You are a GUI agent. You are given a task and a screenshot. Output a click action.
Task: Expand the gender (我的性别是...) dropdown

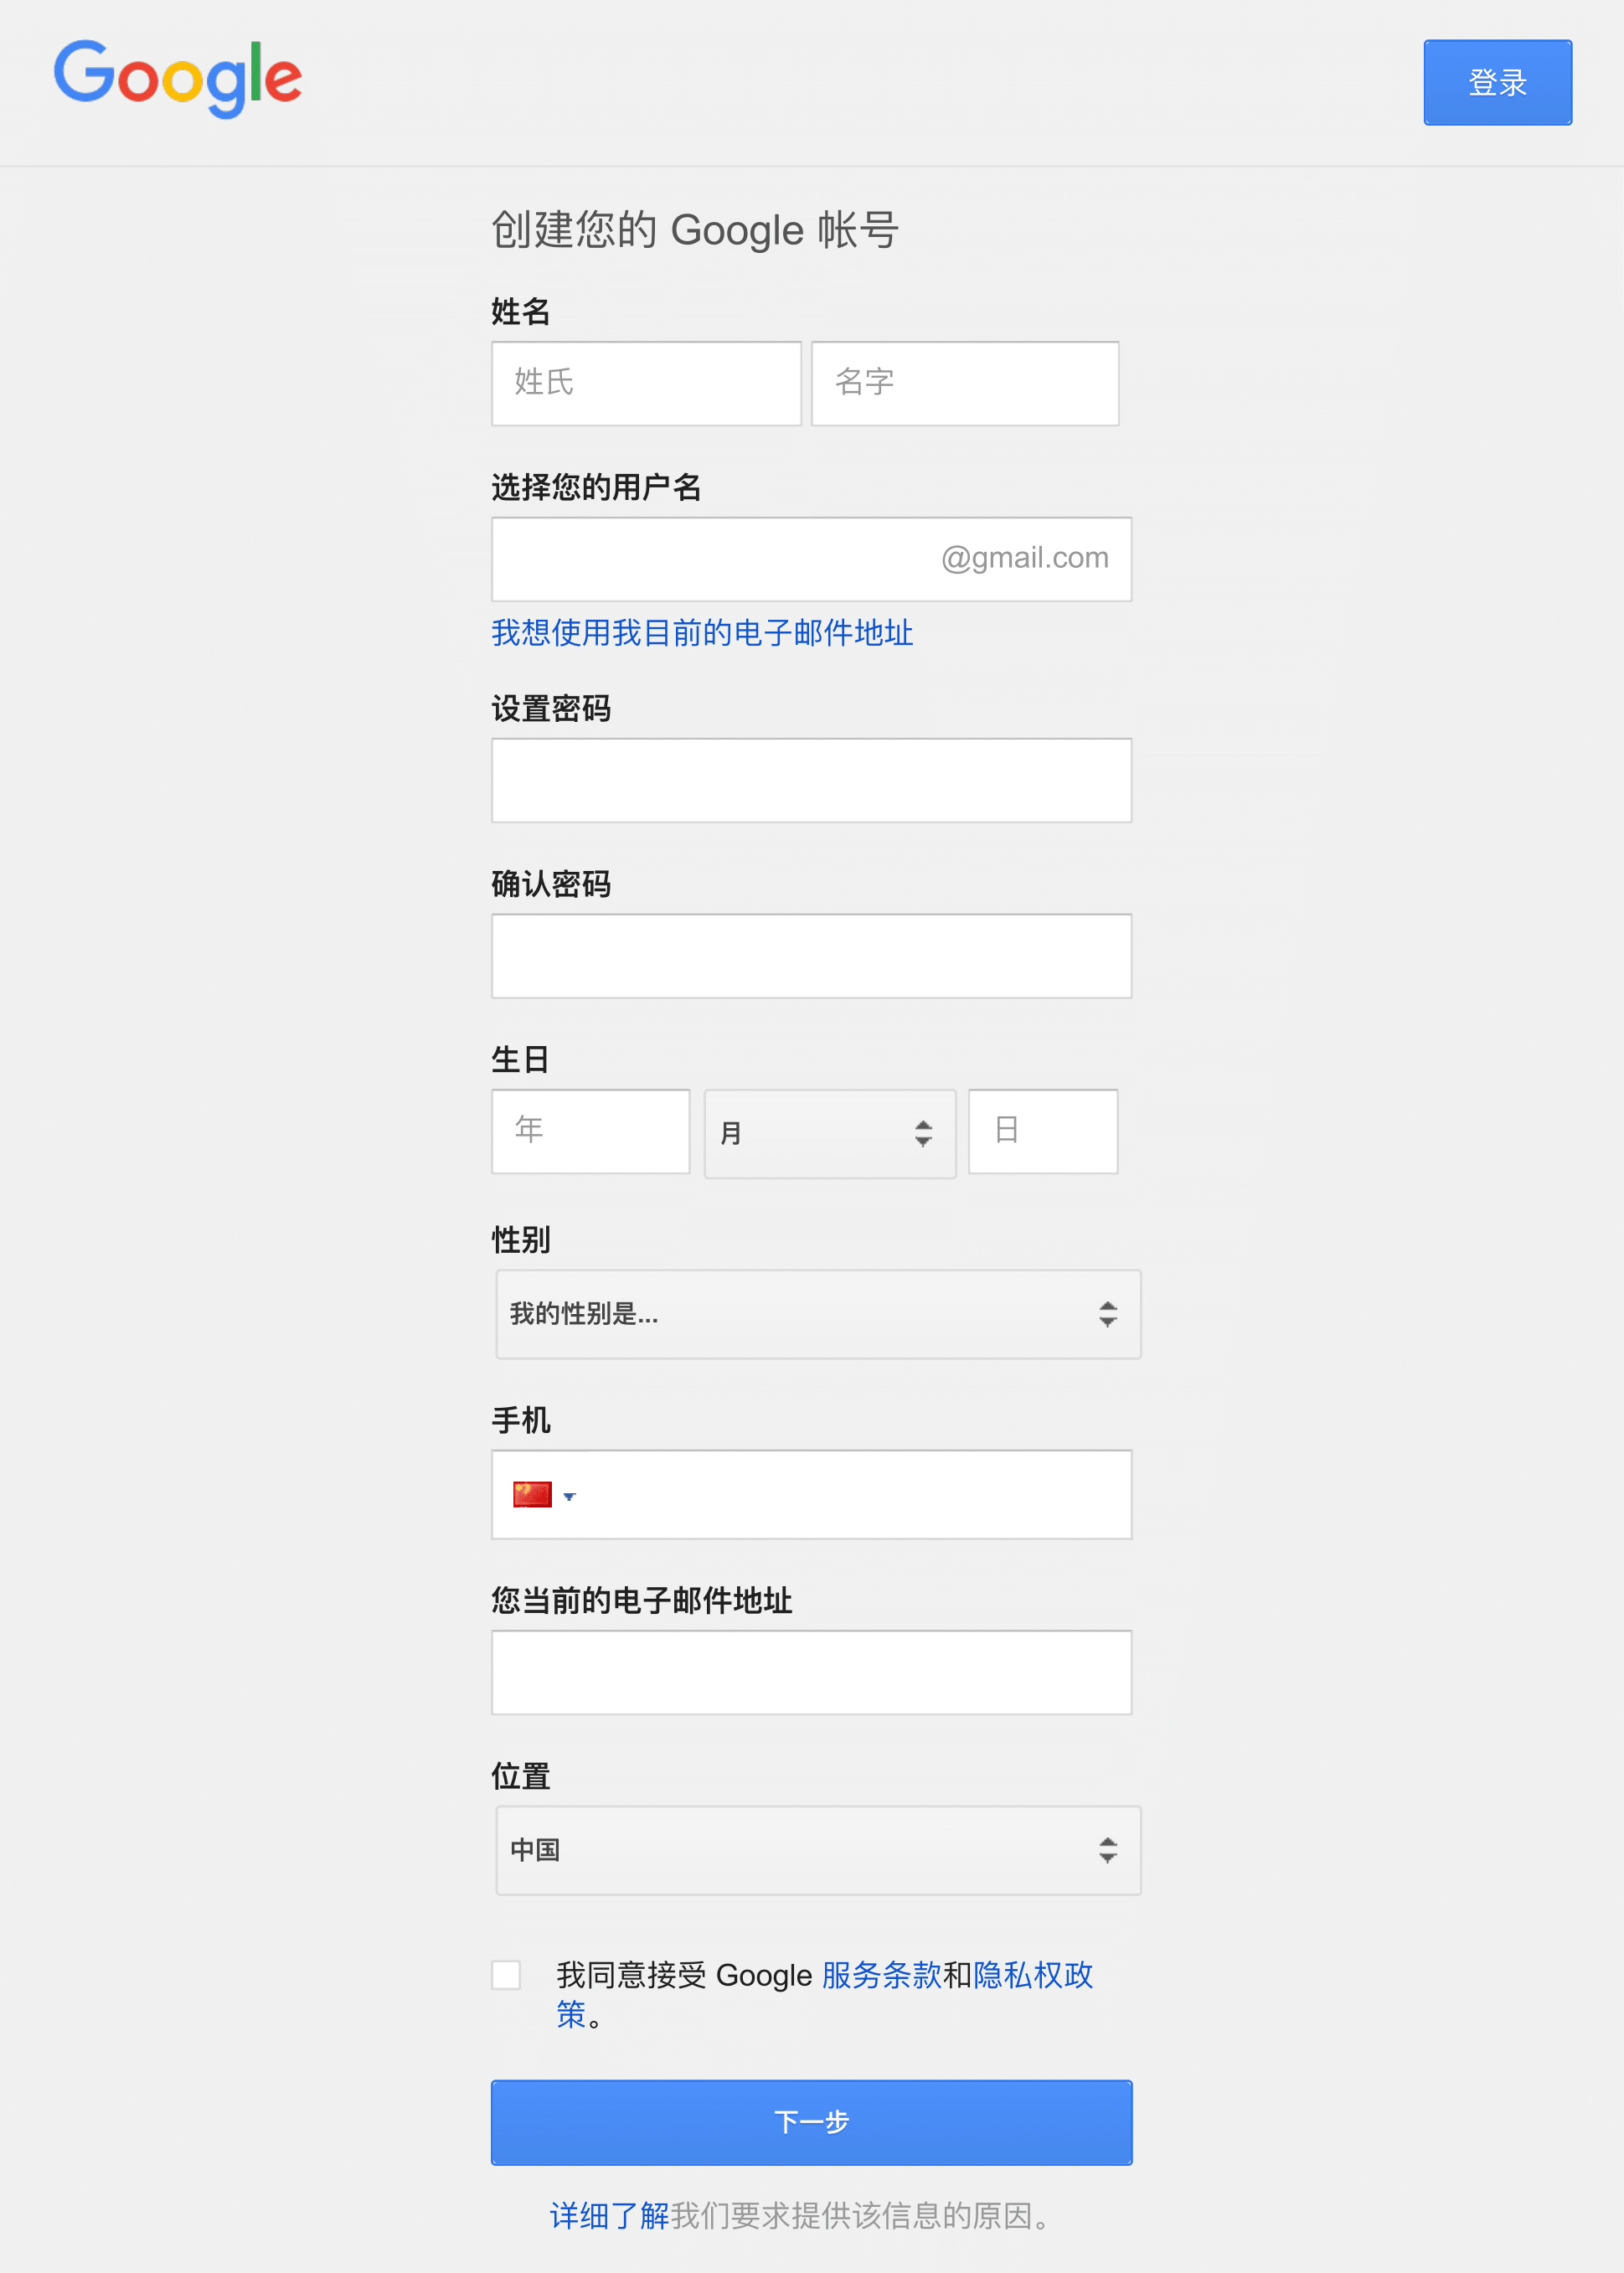coord(817,1314)
